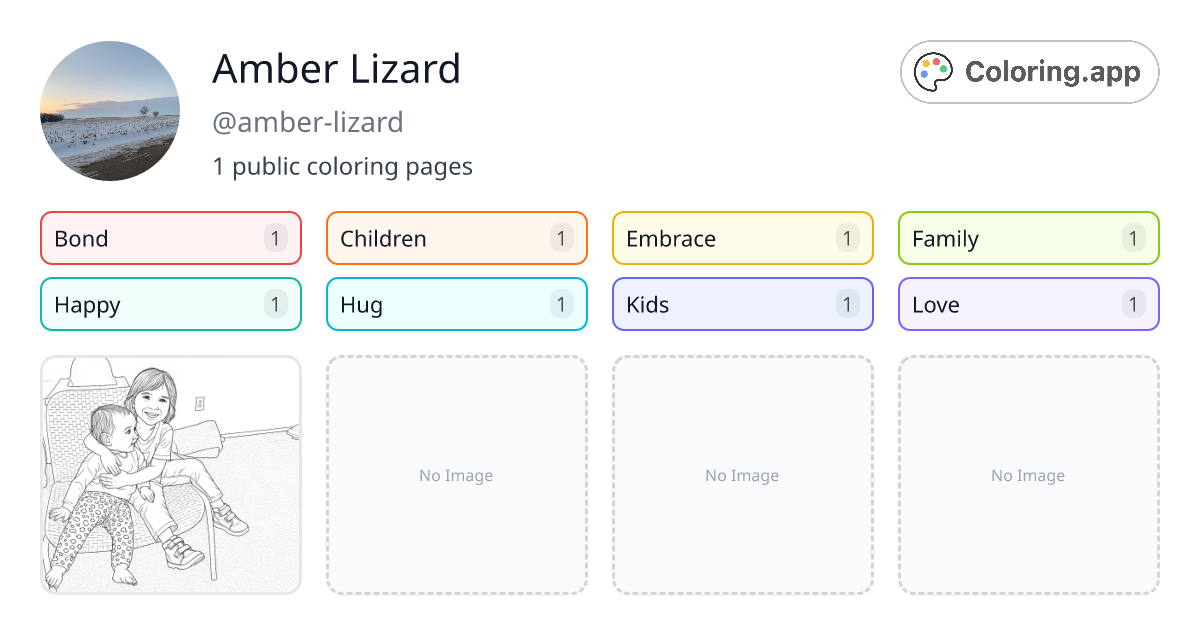Viewport: 1200px width, 630px height.
Task: Click the Coloring.app palette icon
Action: coord(933,70)
